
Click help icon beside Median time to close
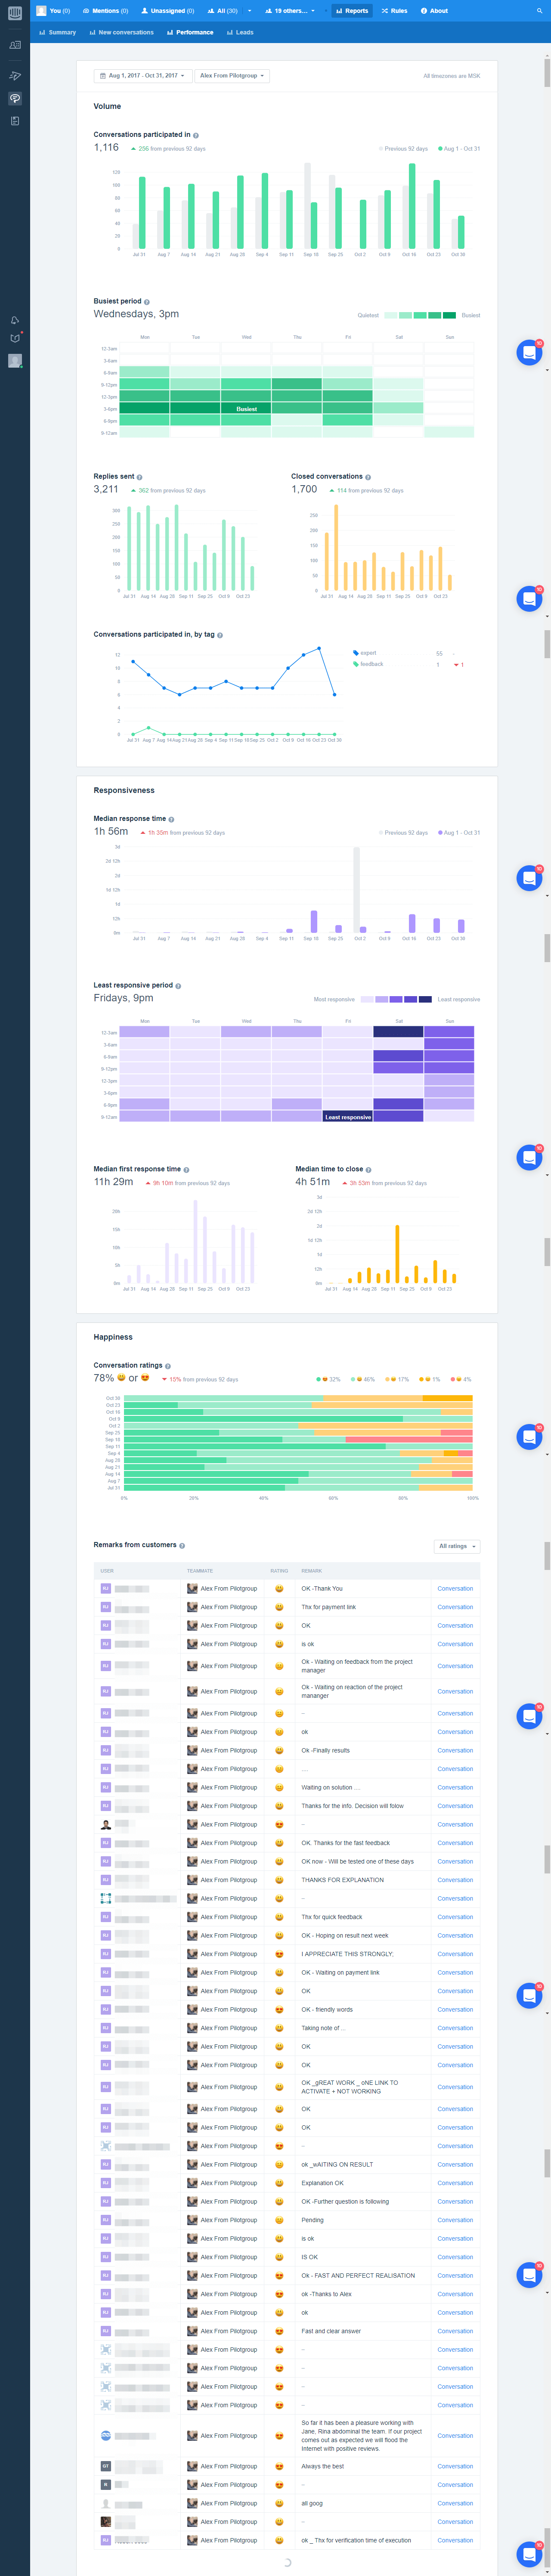(x=368, y=1169)
